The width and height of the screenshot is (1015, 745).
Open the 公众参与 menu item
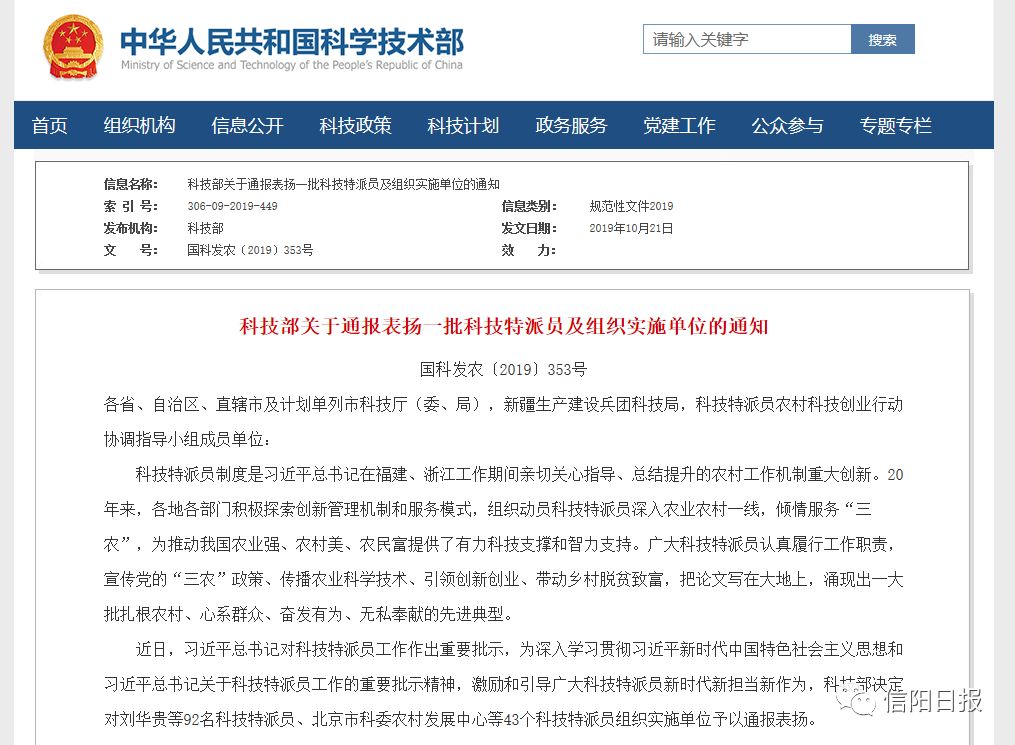point(787,125)
